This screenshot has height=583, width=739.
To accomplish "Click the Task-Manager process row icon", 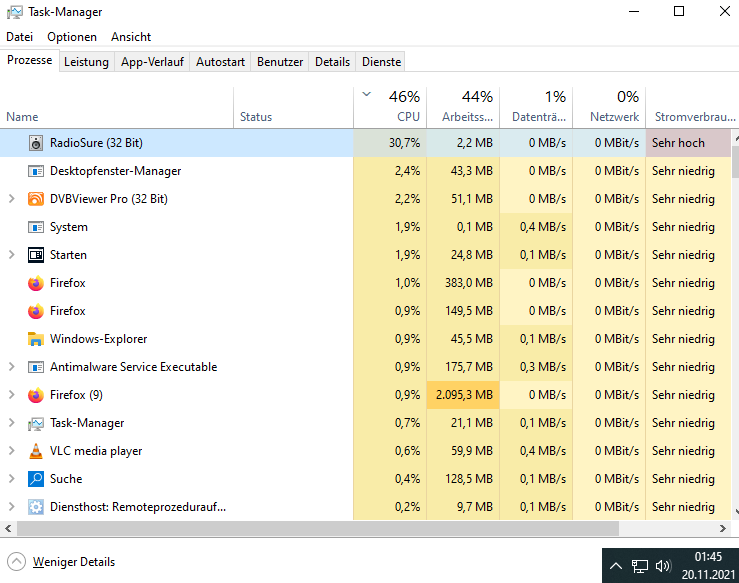I will tap(36, 423).
